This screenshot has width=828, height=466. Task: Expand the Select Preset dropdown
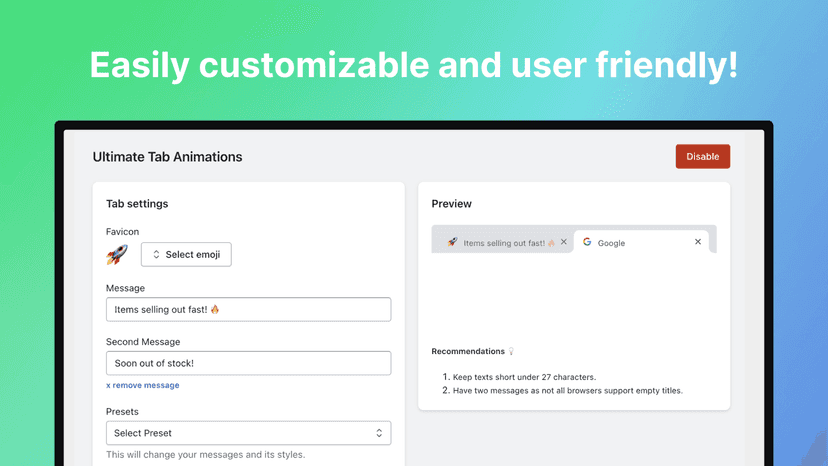click(248, 433)
